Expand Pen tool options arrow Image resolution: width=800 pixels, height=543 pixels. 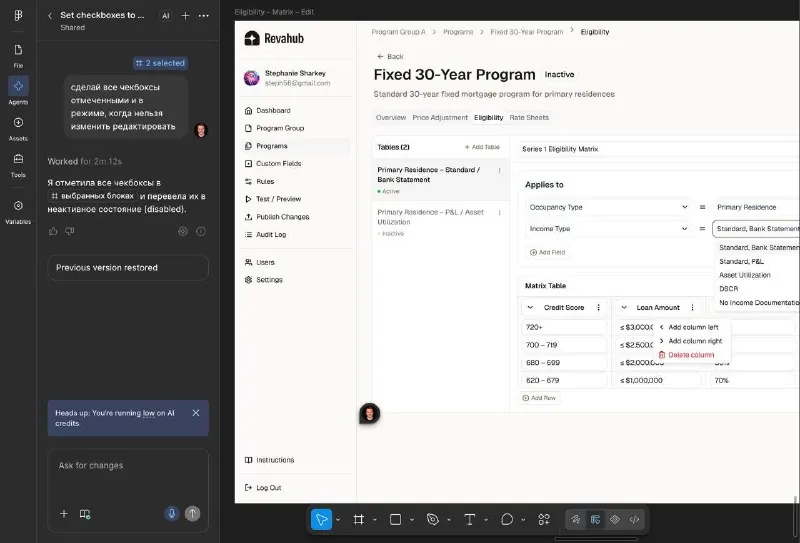click(449, 520)
